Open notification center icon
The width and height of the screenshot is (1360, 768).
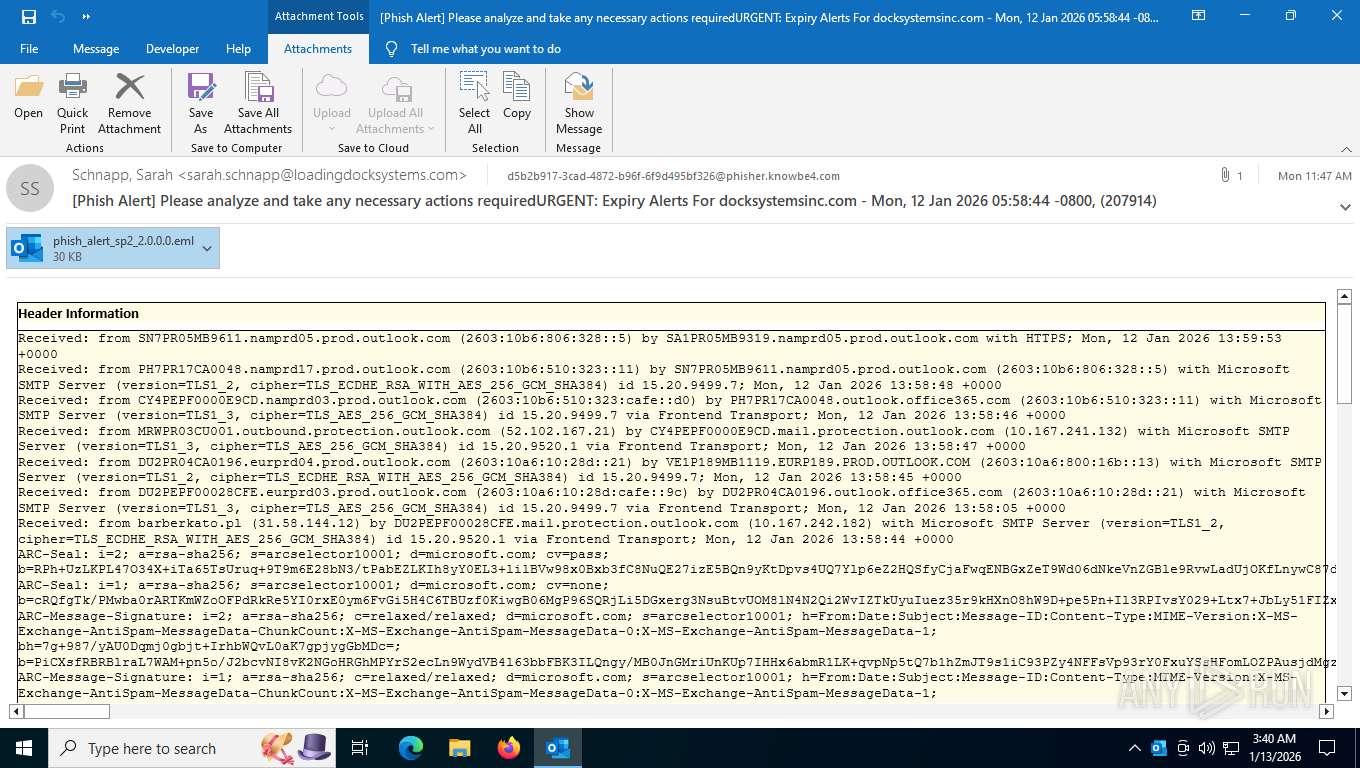(x=1327, y=747)
